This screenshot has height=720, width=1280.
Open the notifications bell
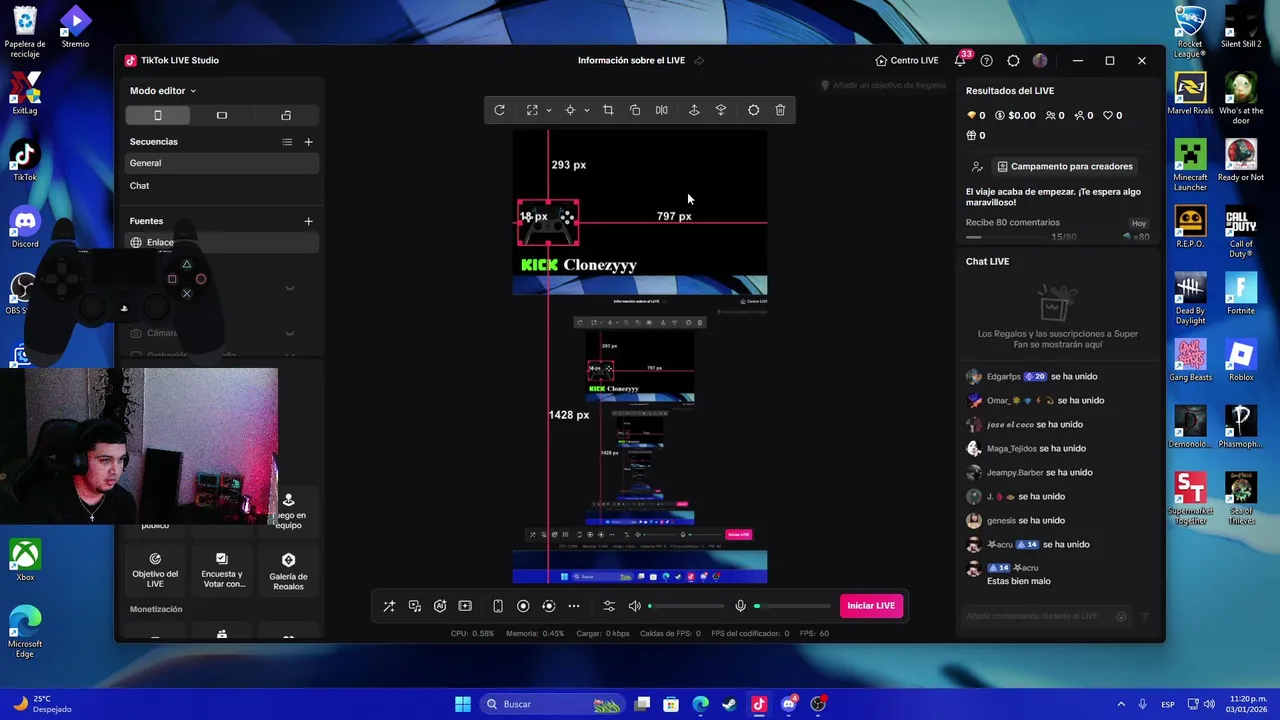(x=960, y=61)
